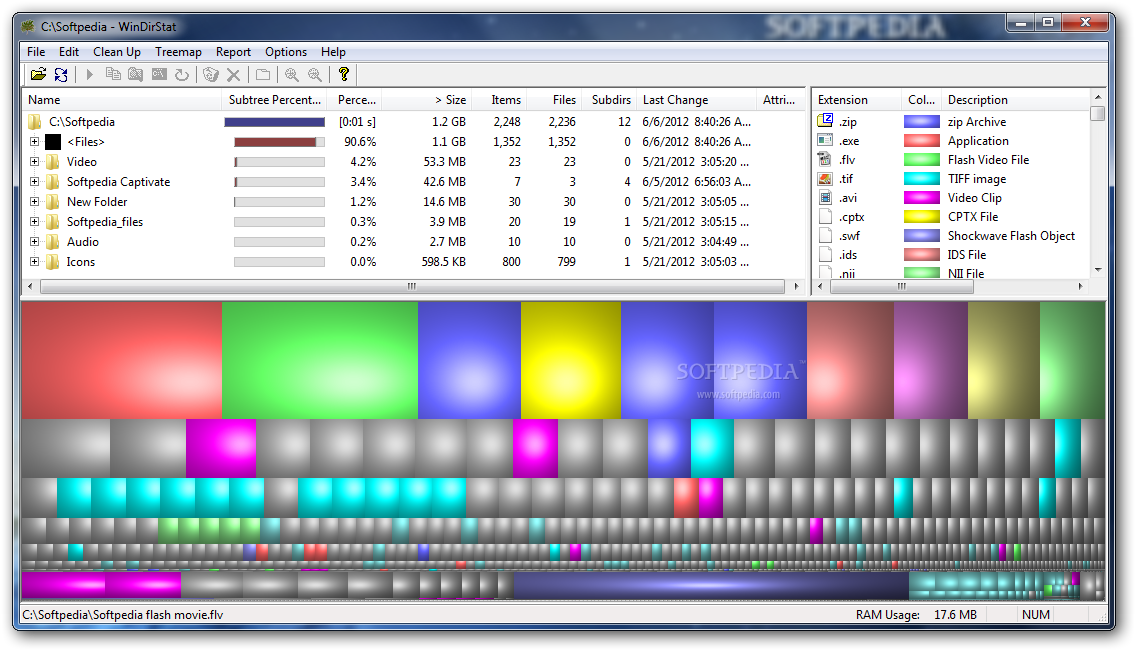Sort by the Extension column header

pyautogui.click(x=857, y=100)
